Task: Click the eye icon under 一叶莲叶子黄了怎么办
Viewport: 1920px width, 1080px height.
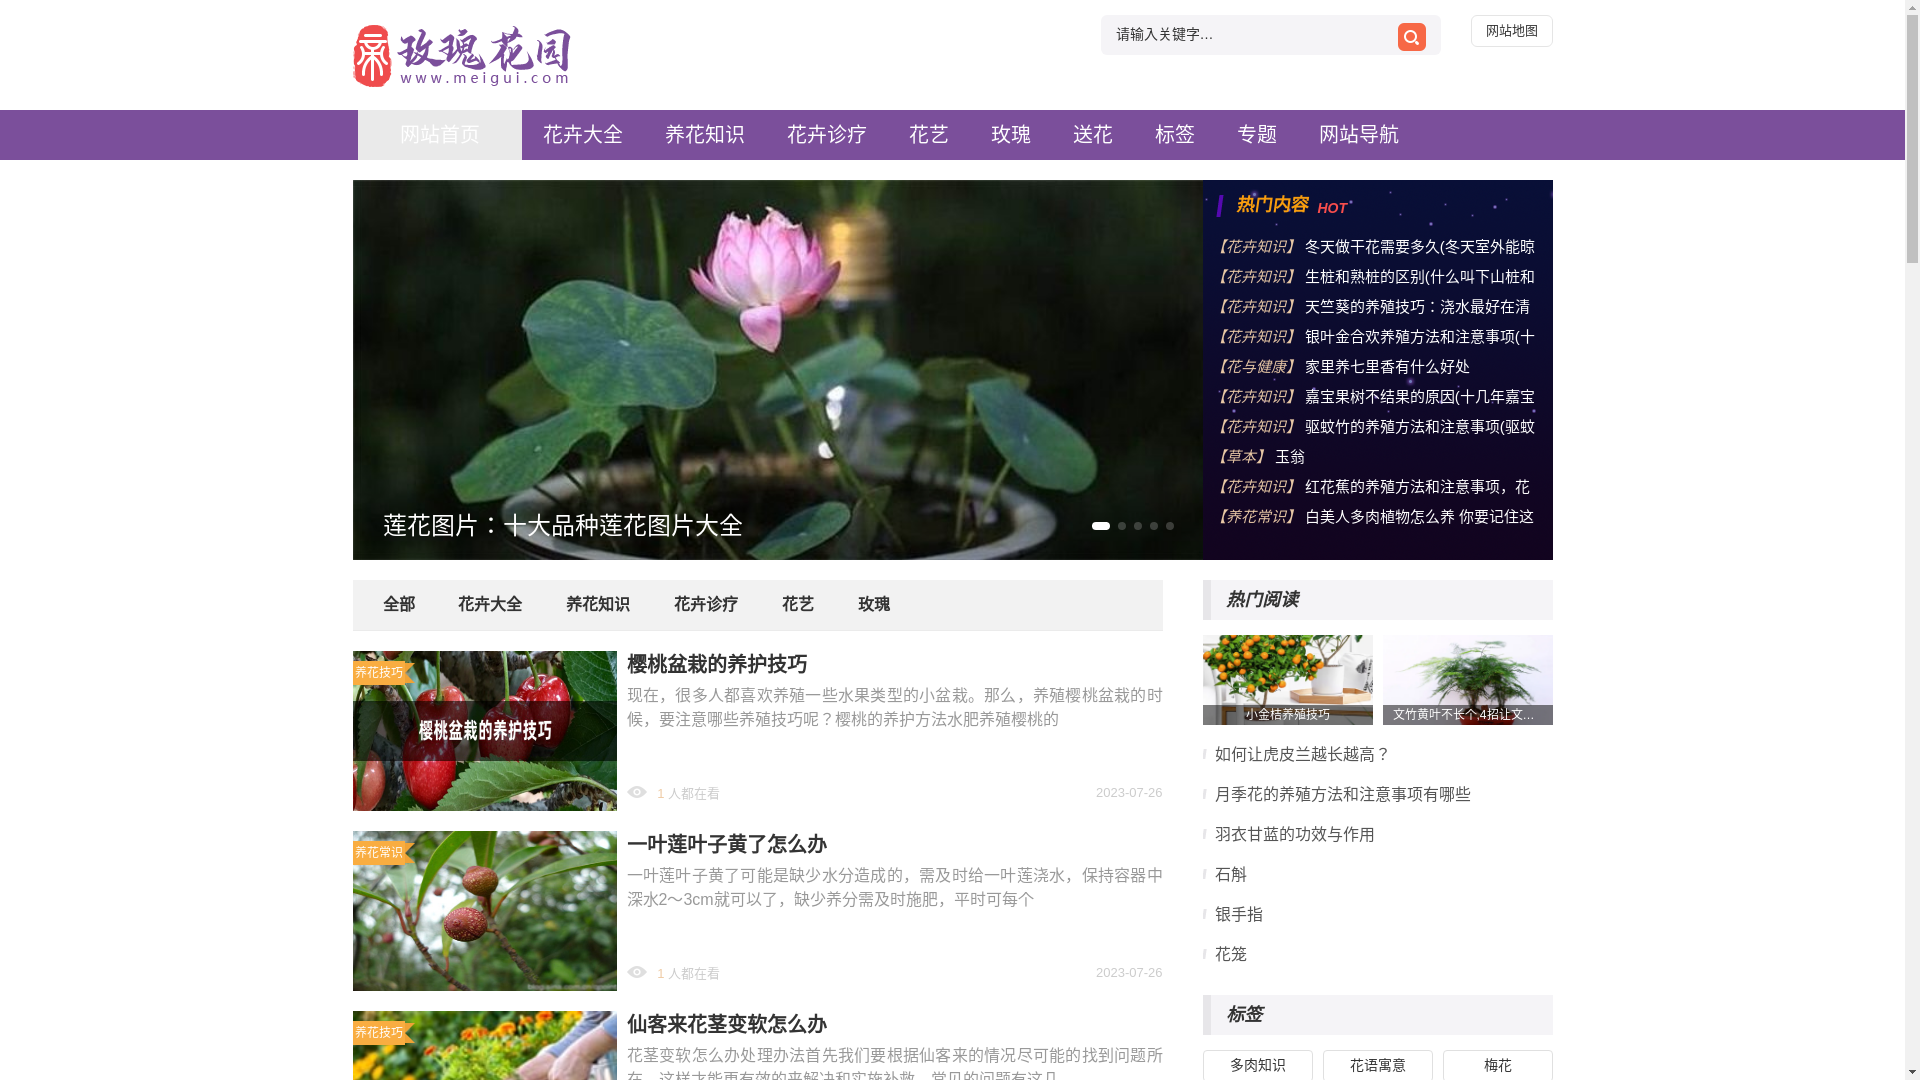Action: [637, 972]
